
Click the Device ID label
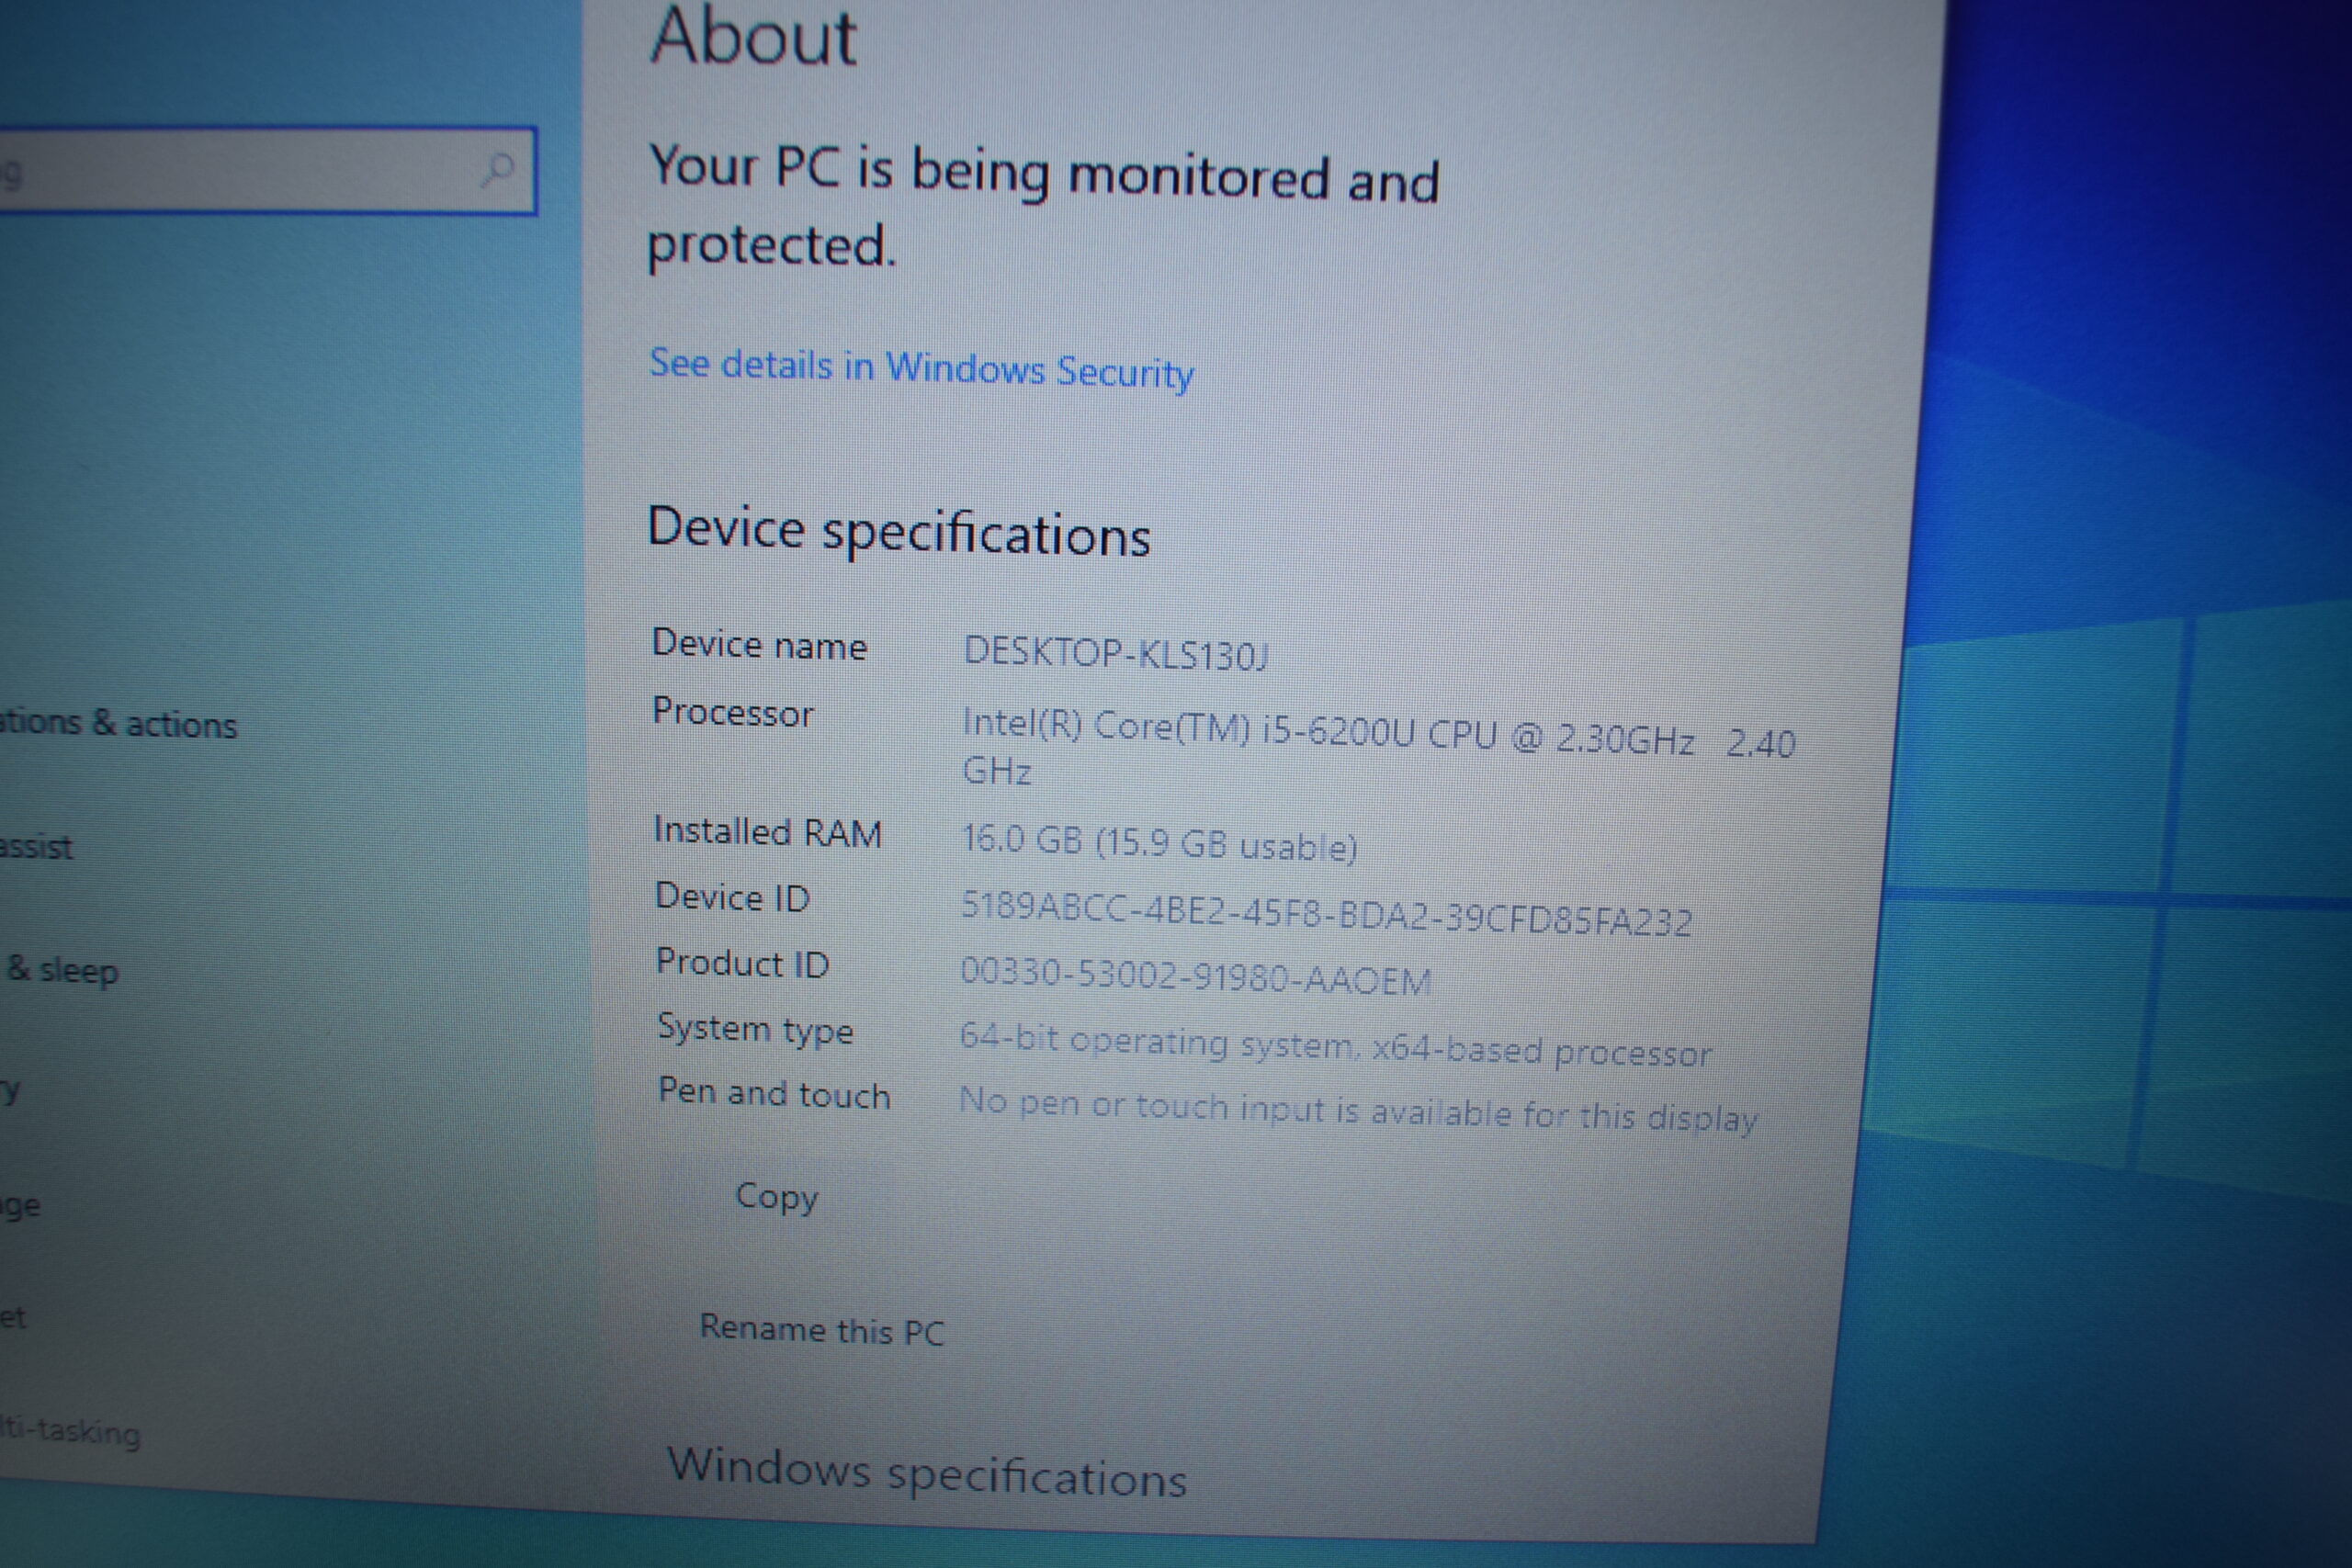click(732, 897)
